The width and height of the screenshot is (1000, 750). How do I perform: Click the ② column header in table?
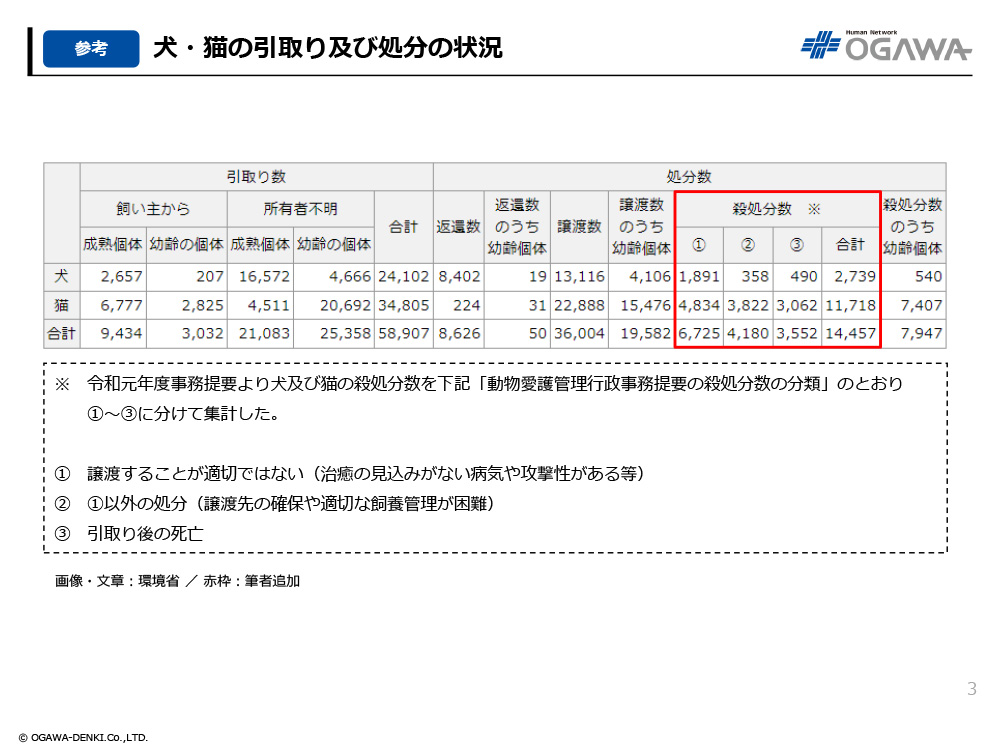click(x=747, y=245)
